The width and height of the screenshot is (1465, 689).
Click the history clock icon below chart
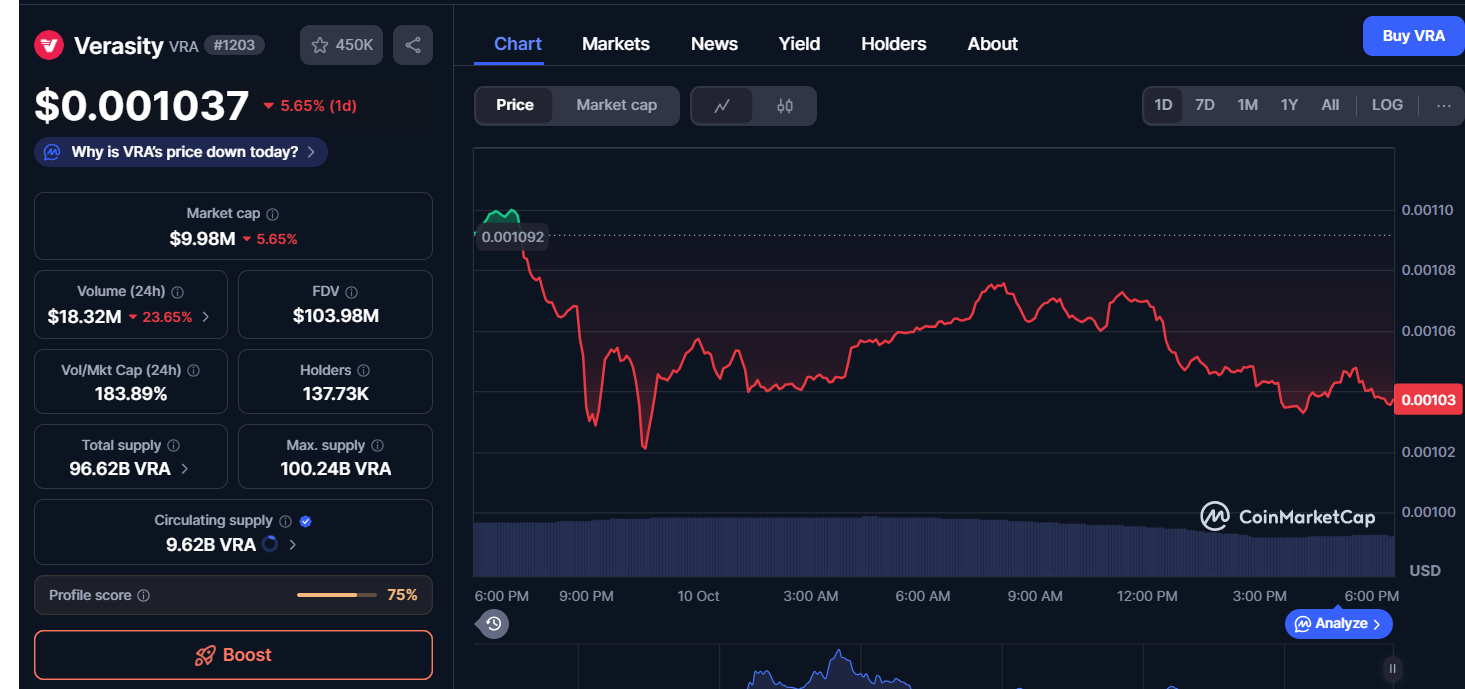click(x=493, y=624)
